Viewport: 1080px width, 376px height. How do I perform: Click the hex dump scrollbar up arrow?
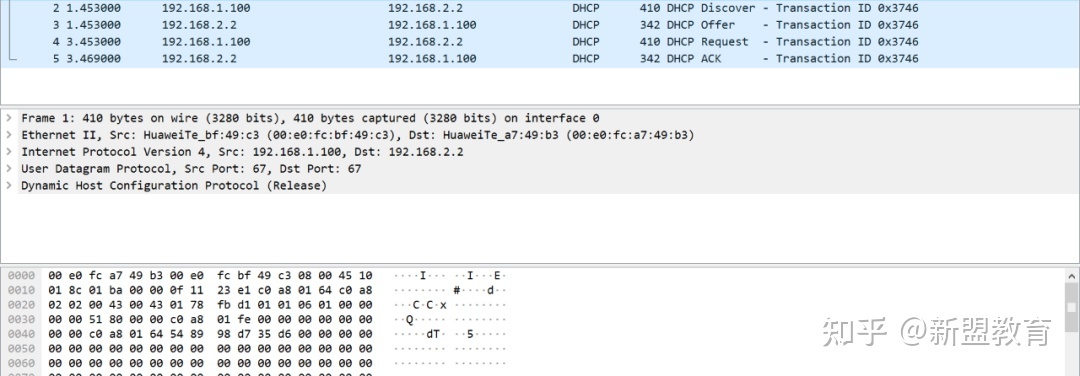click(x=1072, y=275)
